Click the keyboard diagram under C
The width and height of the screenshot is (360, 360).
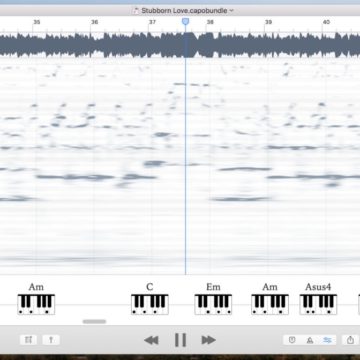(x=150, y=304)
